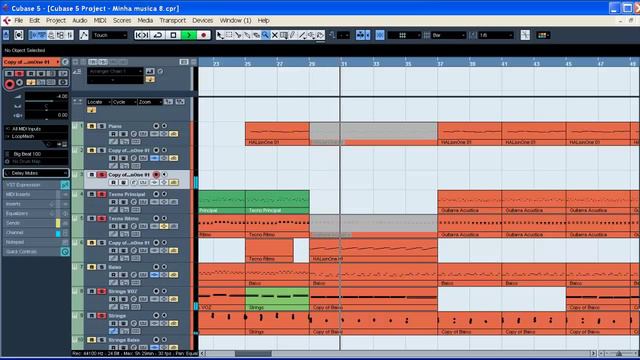Screen dimensions: 640x360
Task: Disable record on selected Copy of track 3
Action: coord(156,175)
